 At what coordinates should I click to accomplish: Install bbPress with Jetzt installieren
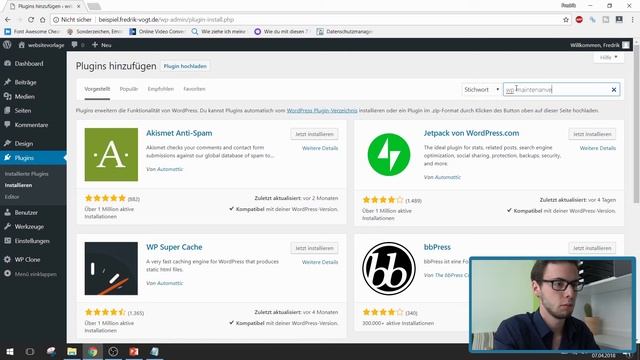click(x=592, y=248)
